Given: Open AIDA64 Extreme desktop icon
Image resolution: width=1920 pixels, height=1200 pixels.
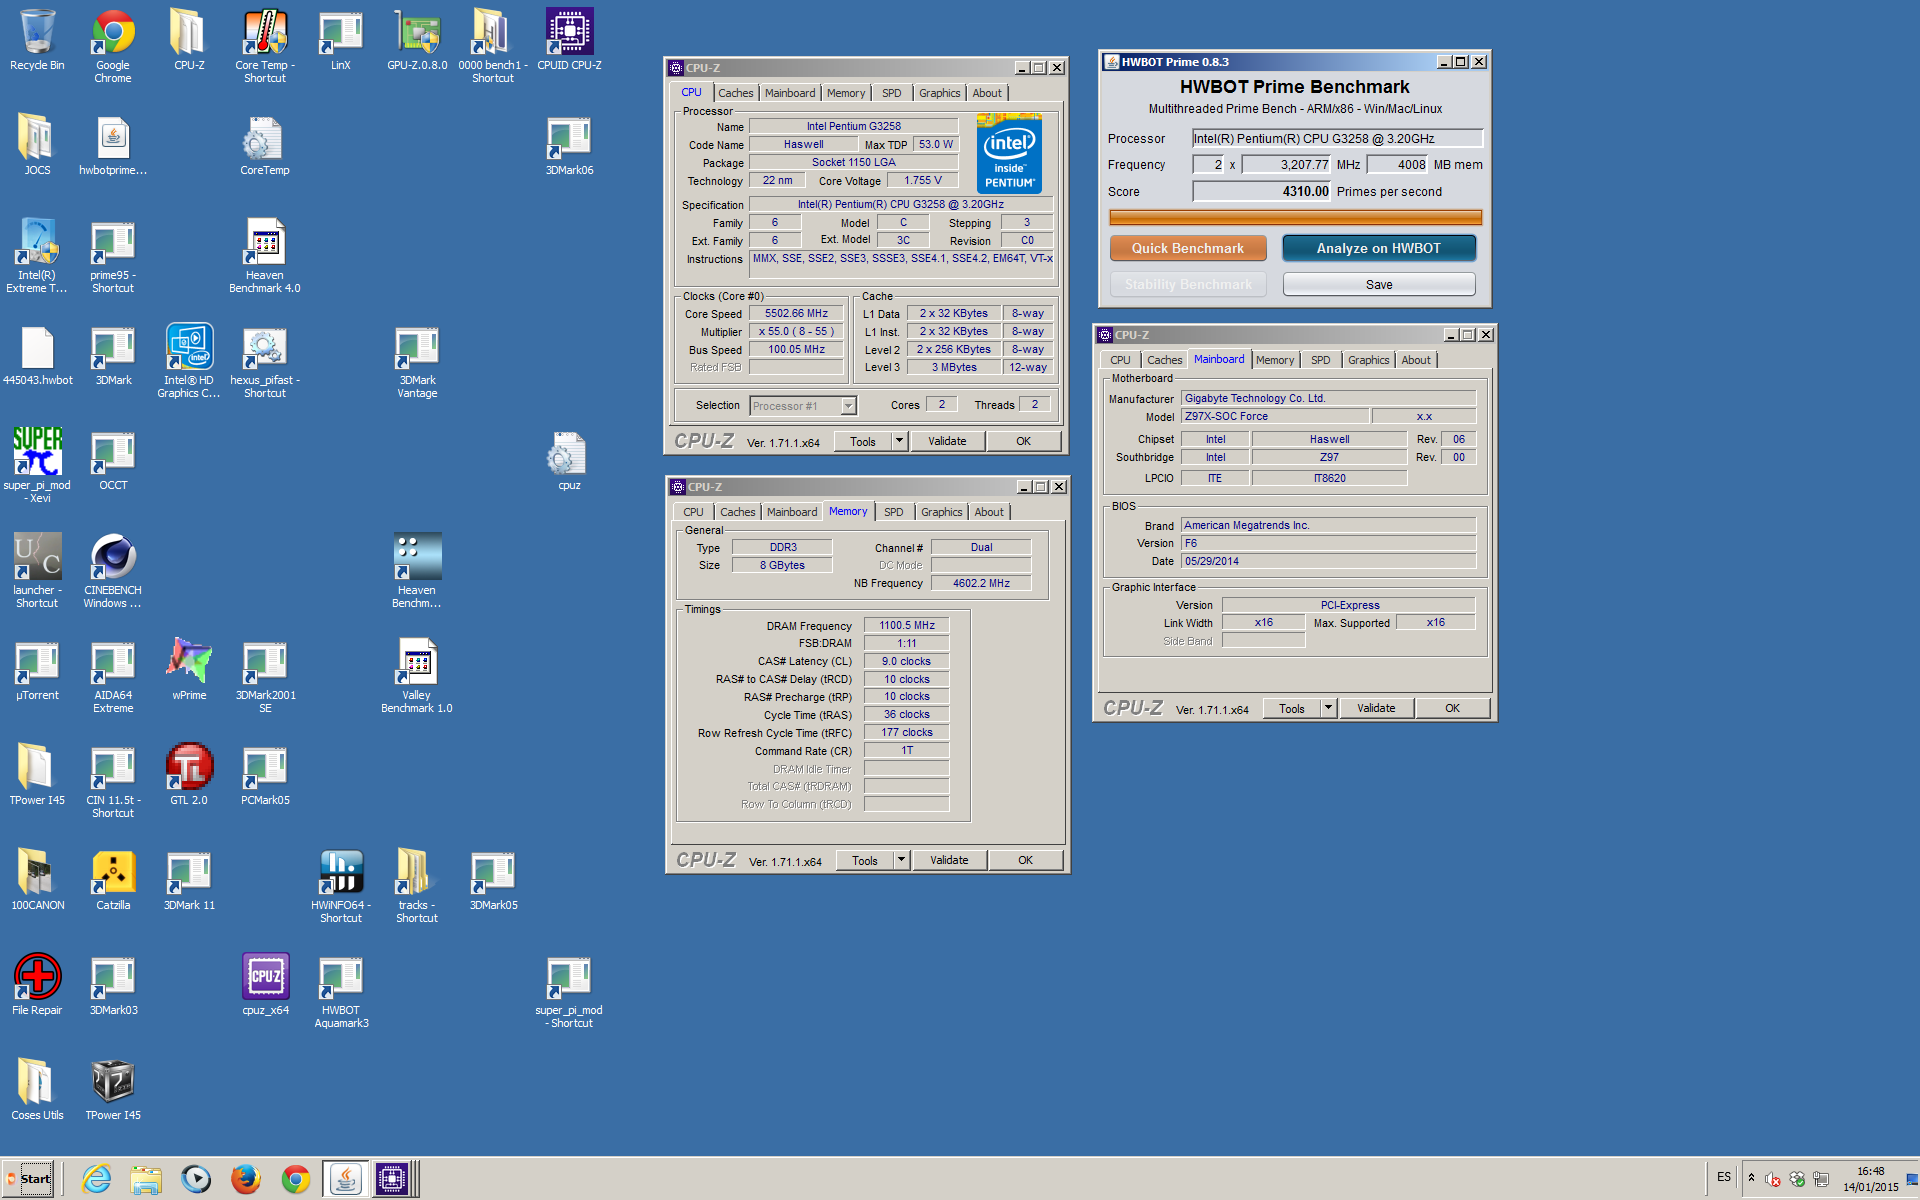Looking at the screenshot, I should click(113, 675).
